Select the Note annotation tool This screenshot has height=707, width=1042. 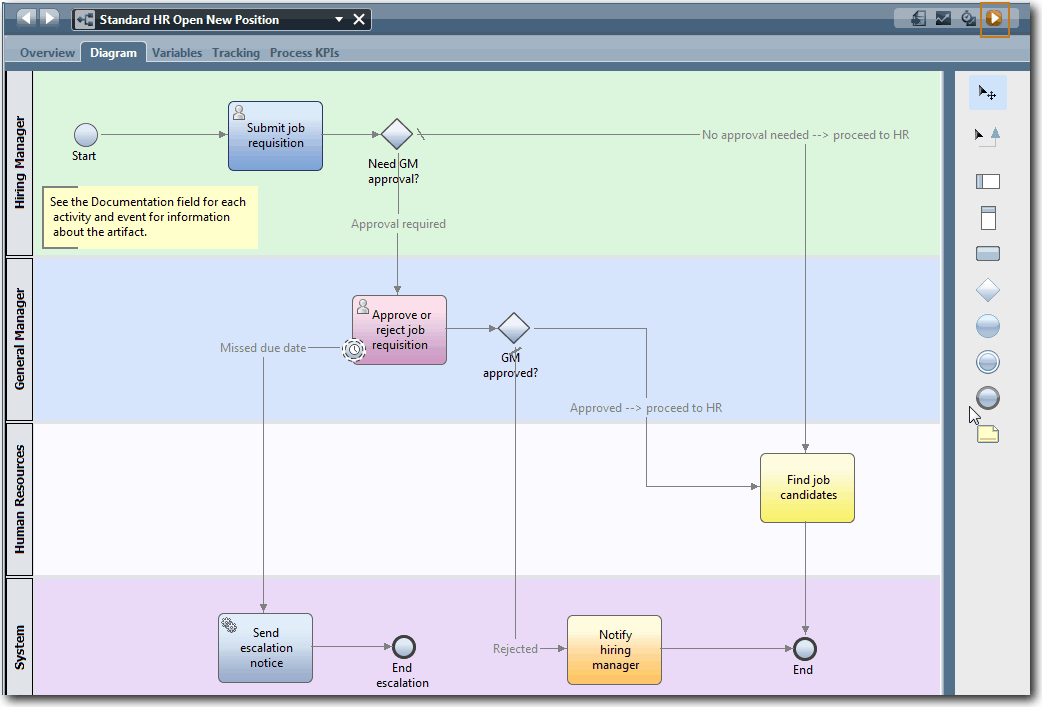click(987, 433)
